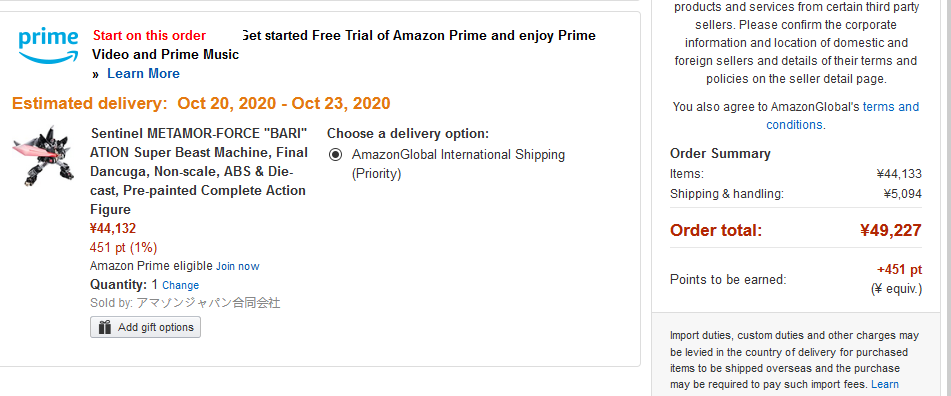
Task: Click the Dancuga figure product thumbnail
Action: (x=43, y=156)
